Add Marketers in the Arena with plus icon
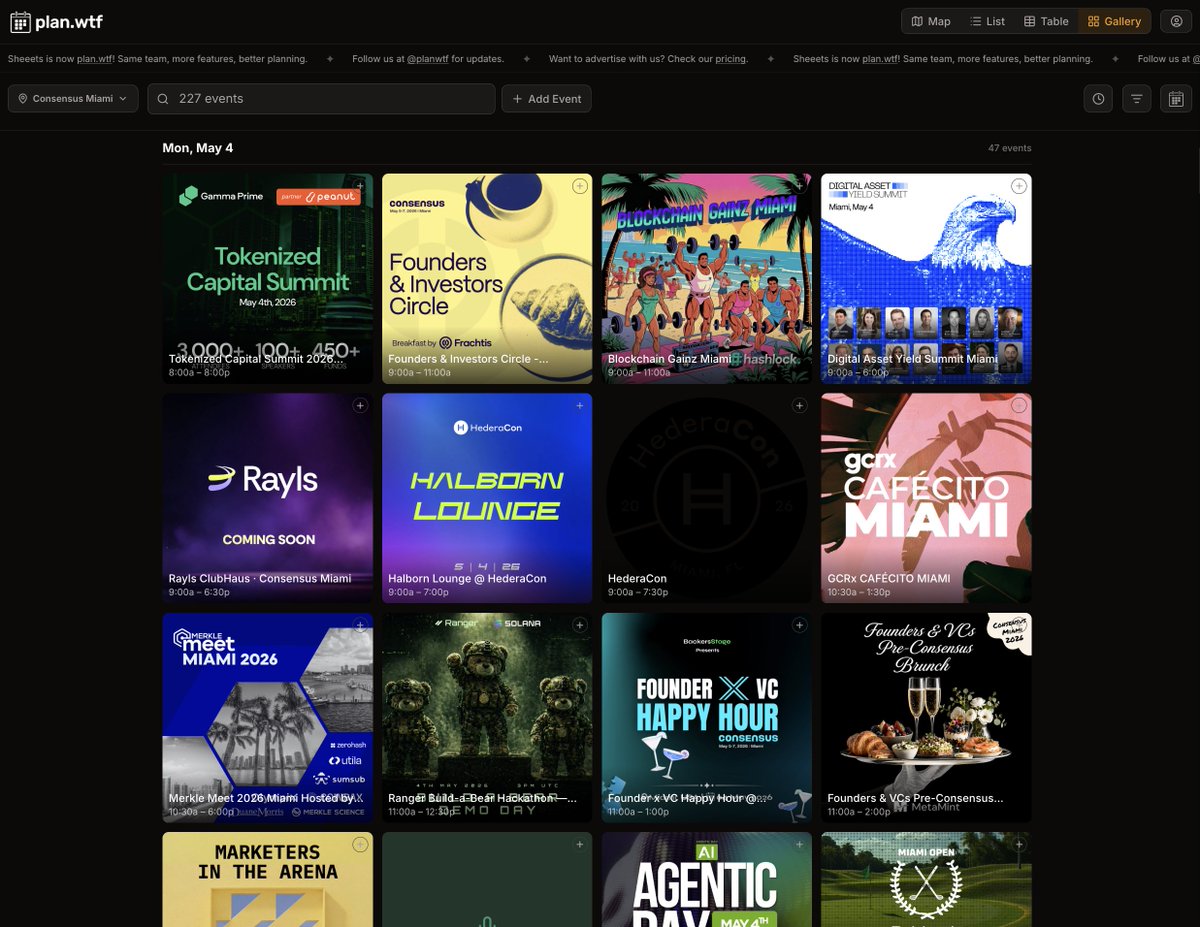The image size is (1200, 927). click(x=360, y=845)
